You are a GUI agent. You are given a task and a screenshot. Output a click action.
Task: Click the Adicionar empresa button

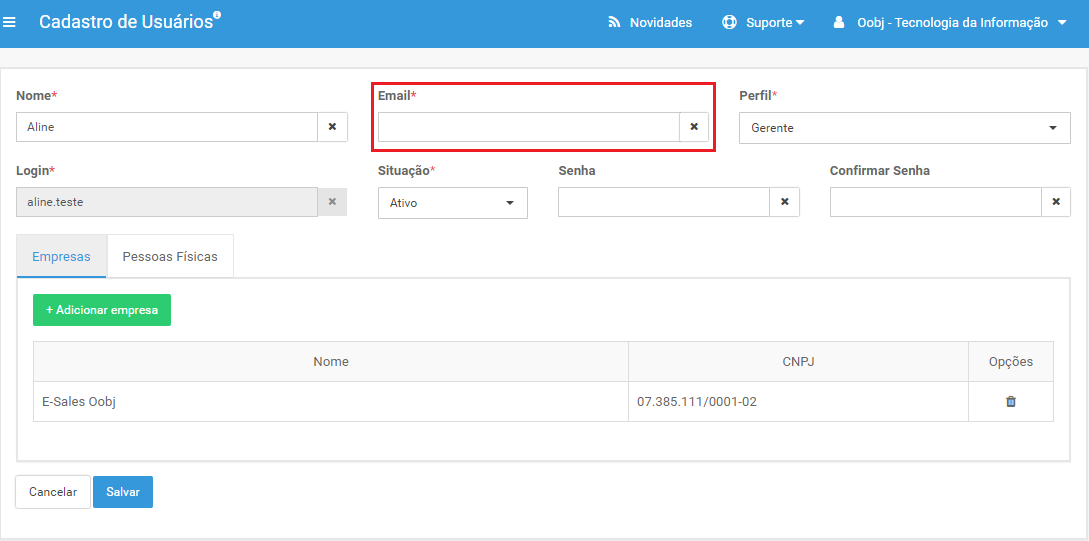click(102, 310)
